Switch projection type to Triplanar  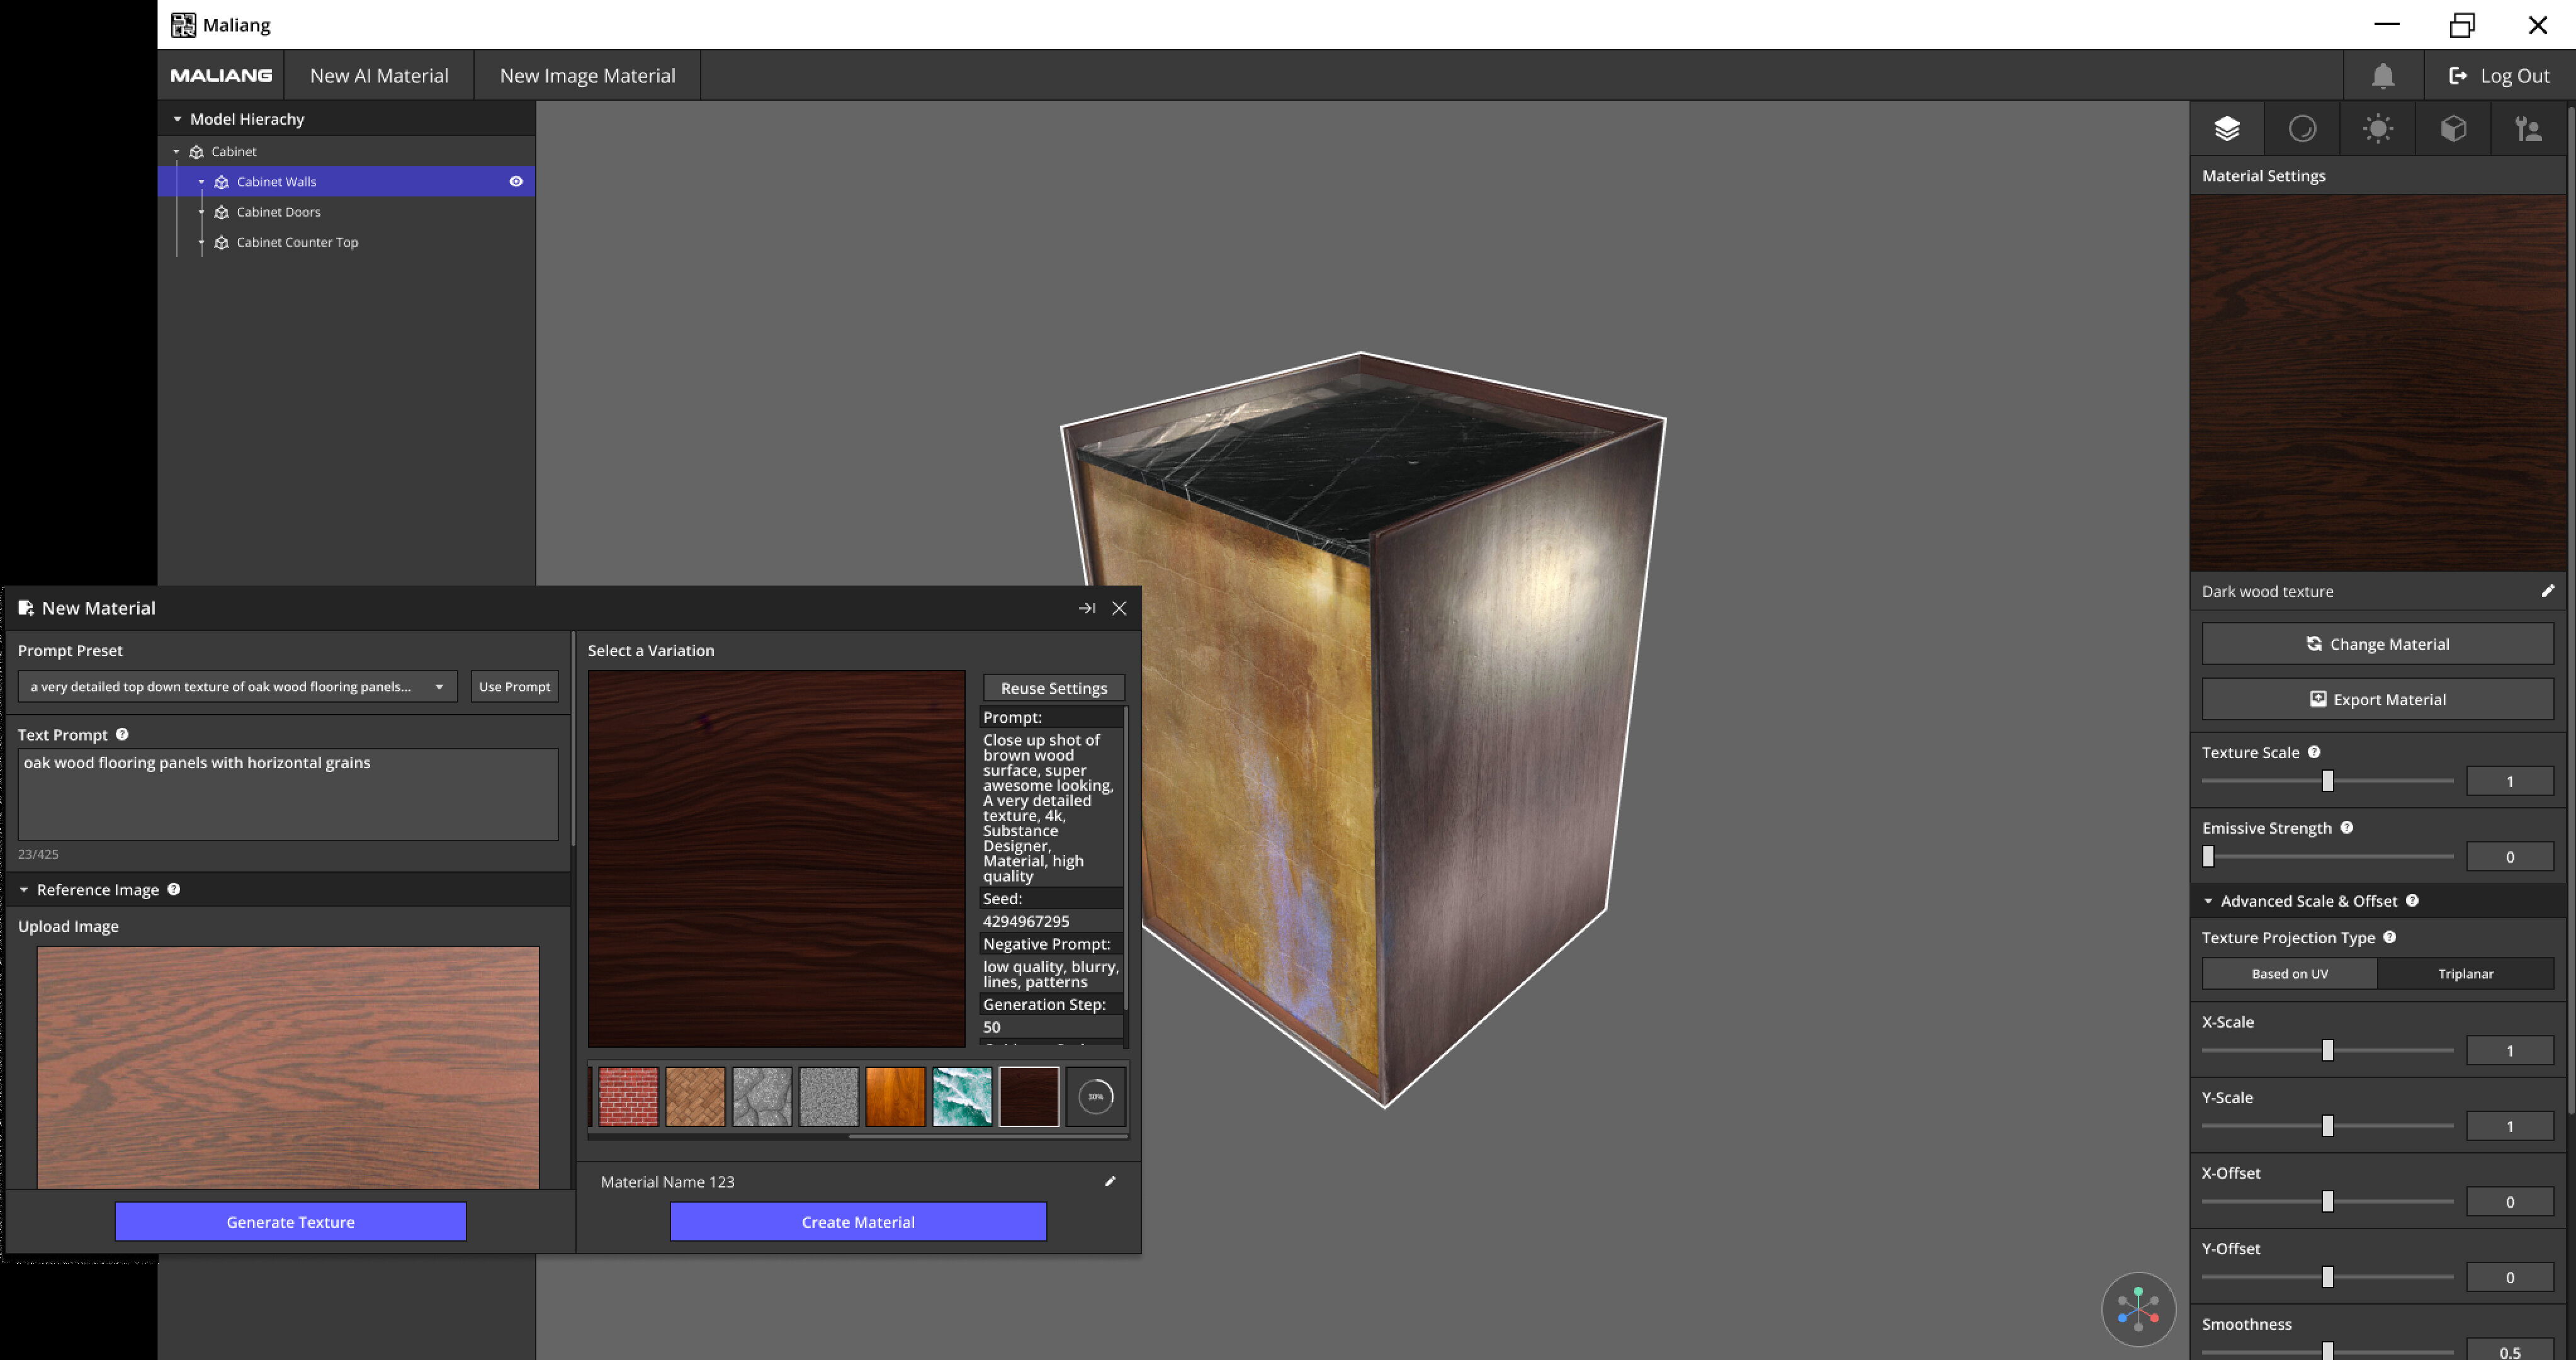pos(2465,974)
